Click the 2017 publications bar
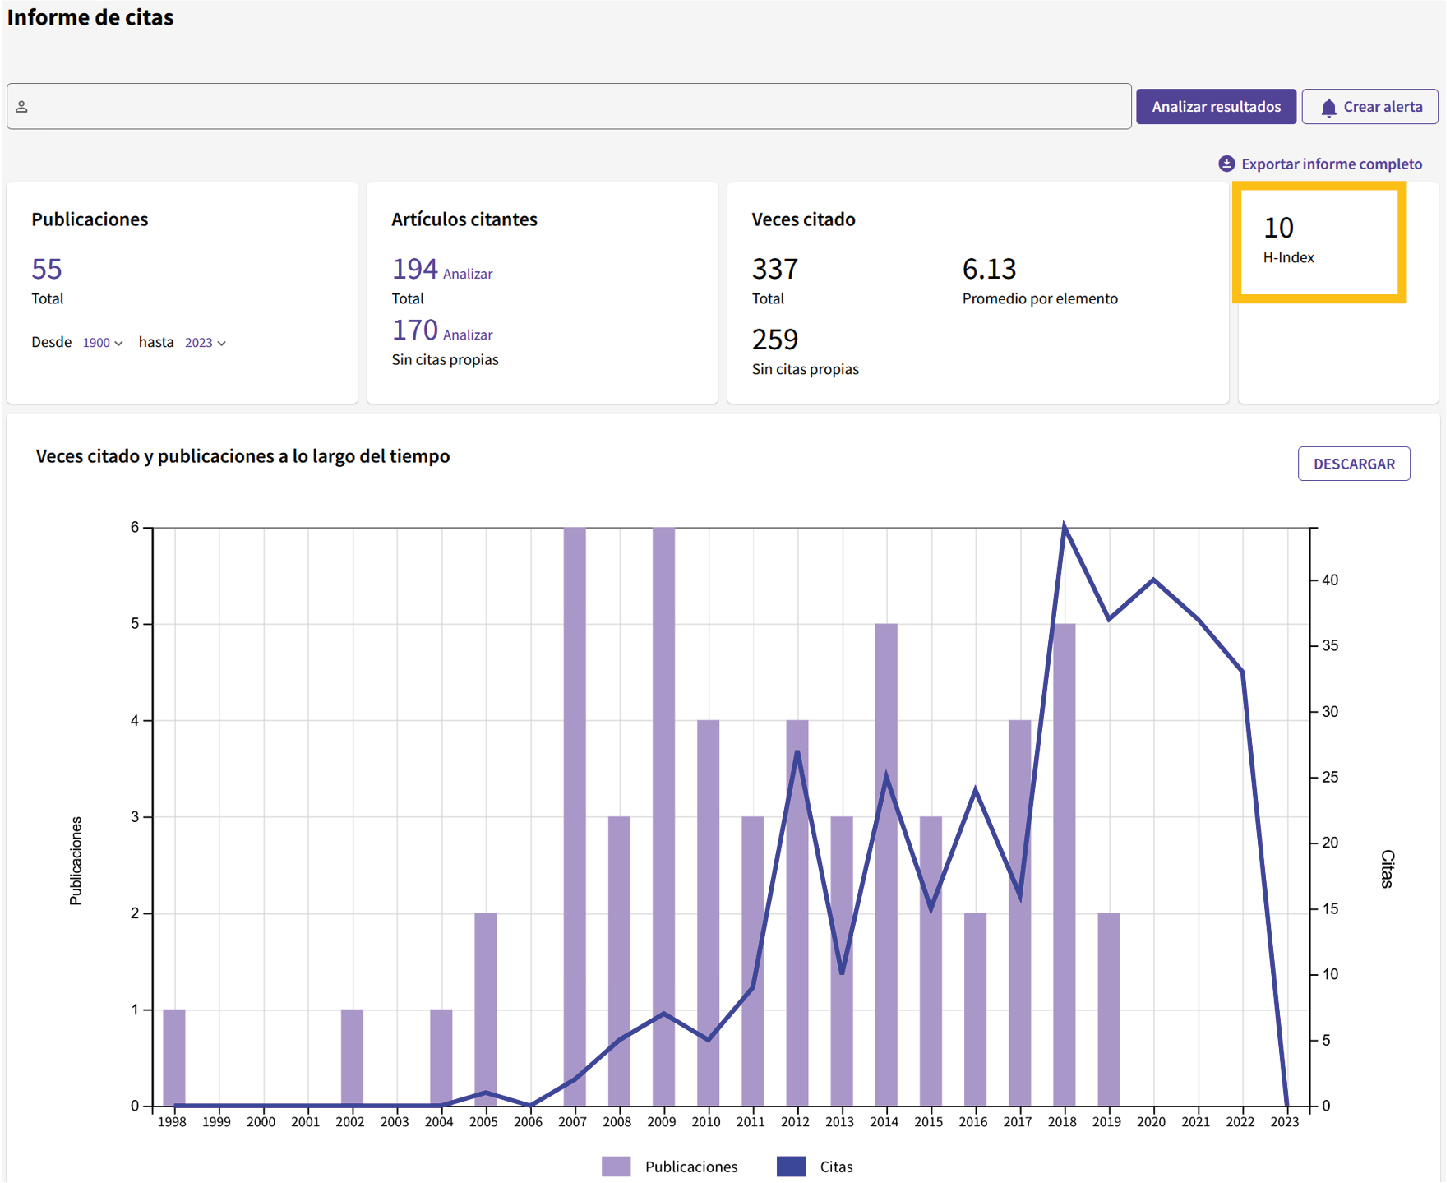The height and width of the screenshot is (1183, 1447). click(x=1020, y=913)
